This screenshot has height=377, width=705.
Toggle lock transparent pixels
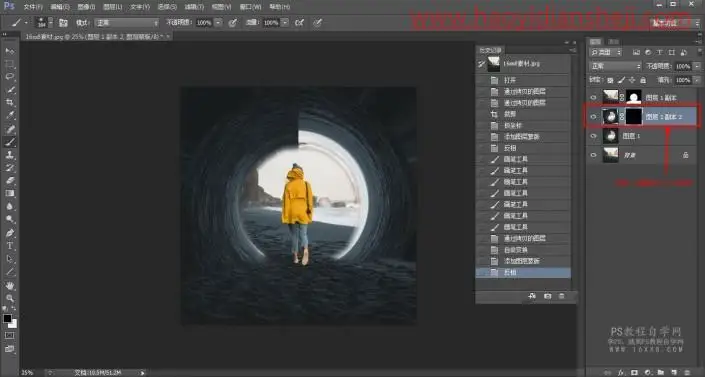(x=610, y=80)
